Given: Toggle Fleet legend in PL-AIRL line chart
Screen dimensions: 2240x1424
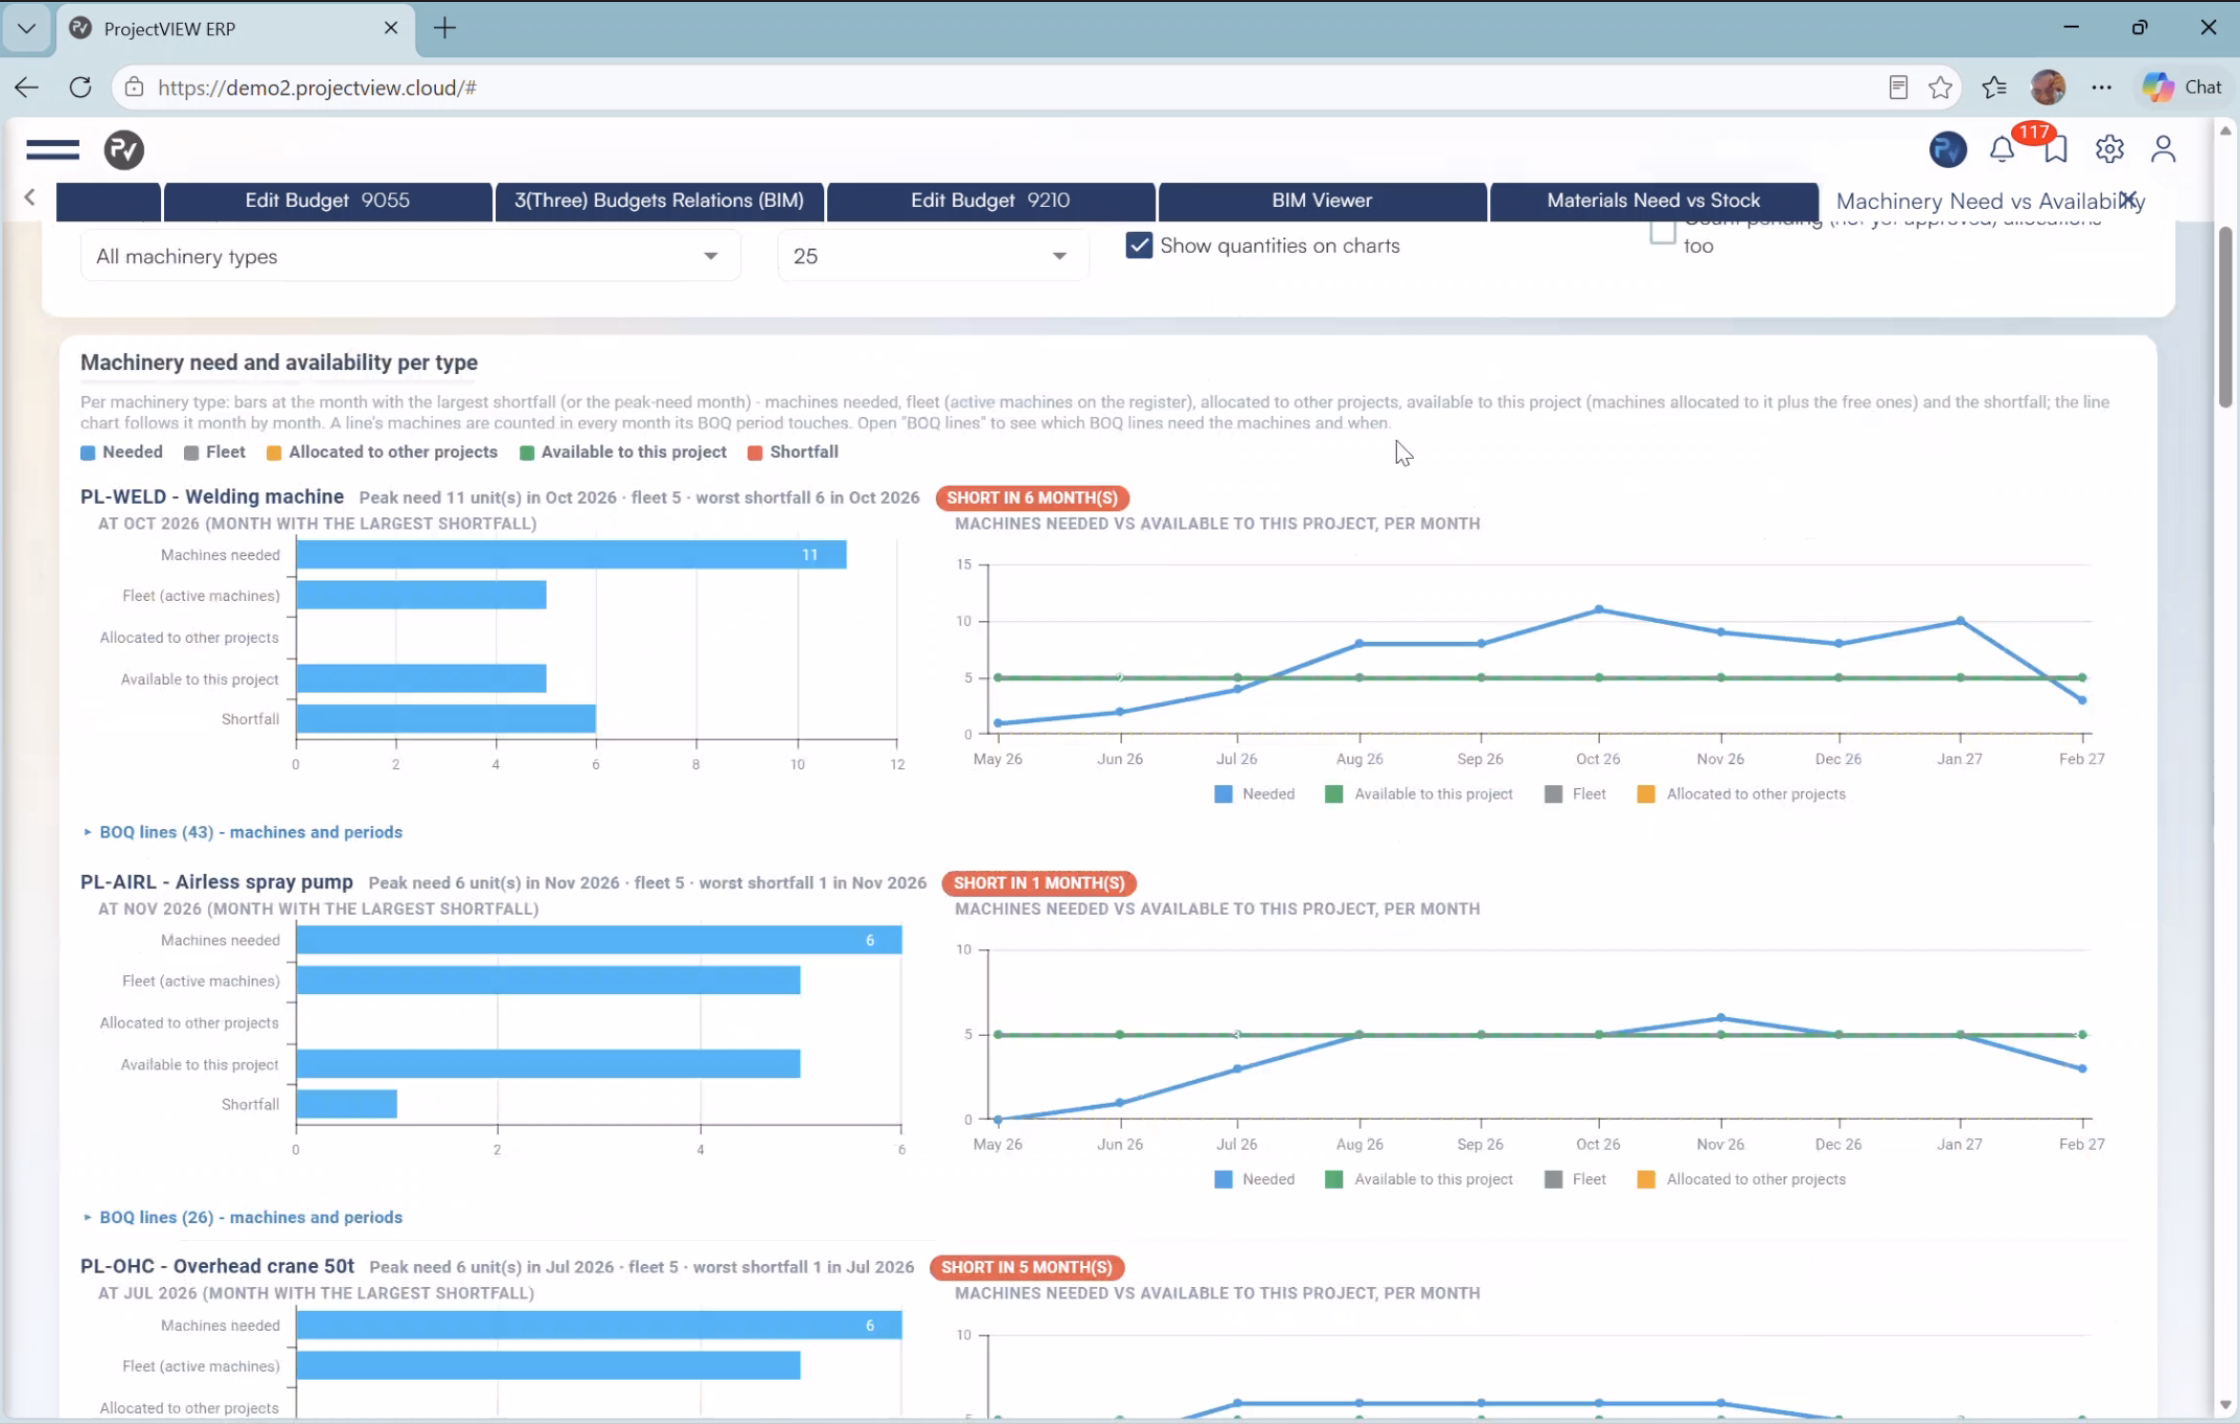Looking at the screenshot, I should click(1575, 1179).
